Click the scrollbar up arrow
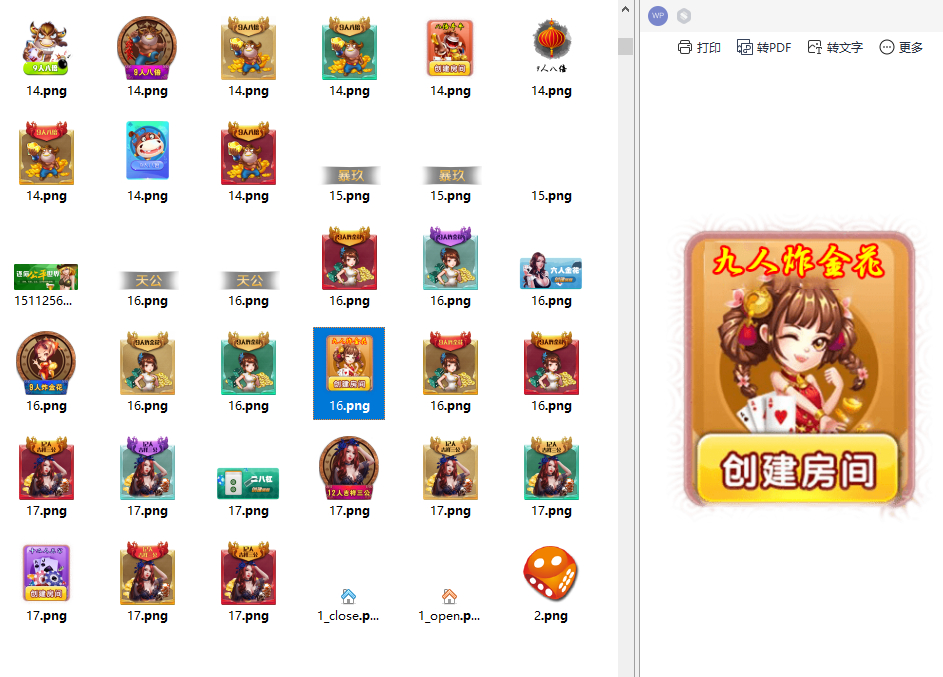 (x=625, y=10)
